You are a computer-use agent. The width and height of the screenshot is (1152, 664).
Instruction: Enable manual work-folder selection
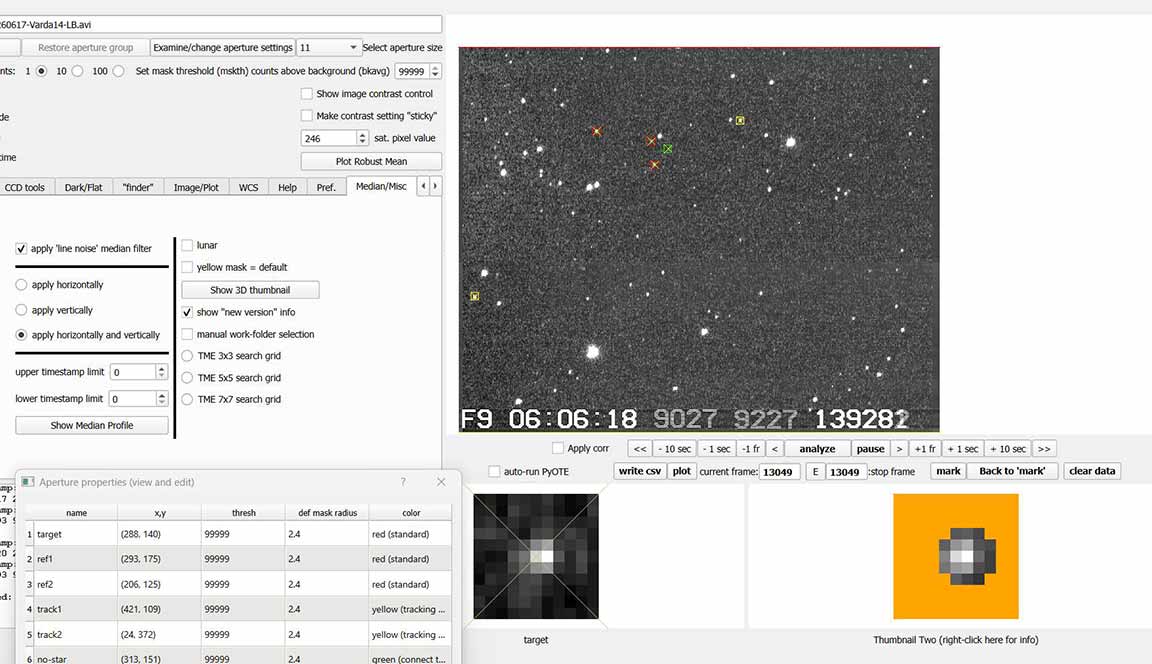[187, 334]
